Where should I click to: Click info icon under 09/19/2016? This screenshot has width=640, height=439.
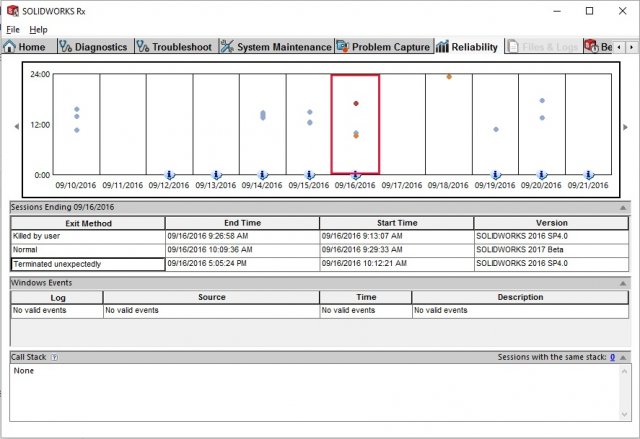(x=496, y=175)
